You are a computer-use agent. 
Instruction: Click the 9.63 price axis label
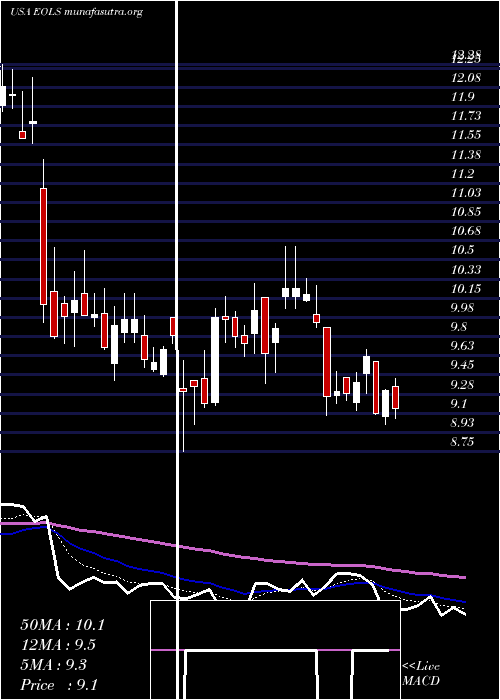[463, 346]
